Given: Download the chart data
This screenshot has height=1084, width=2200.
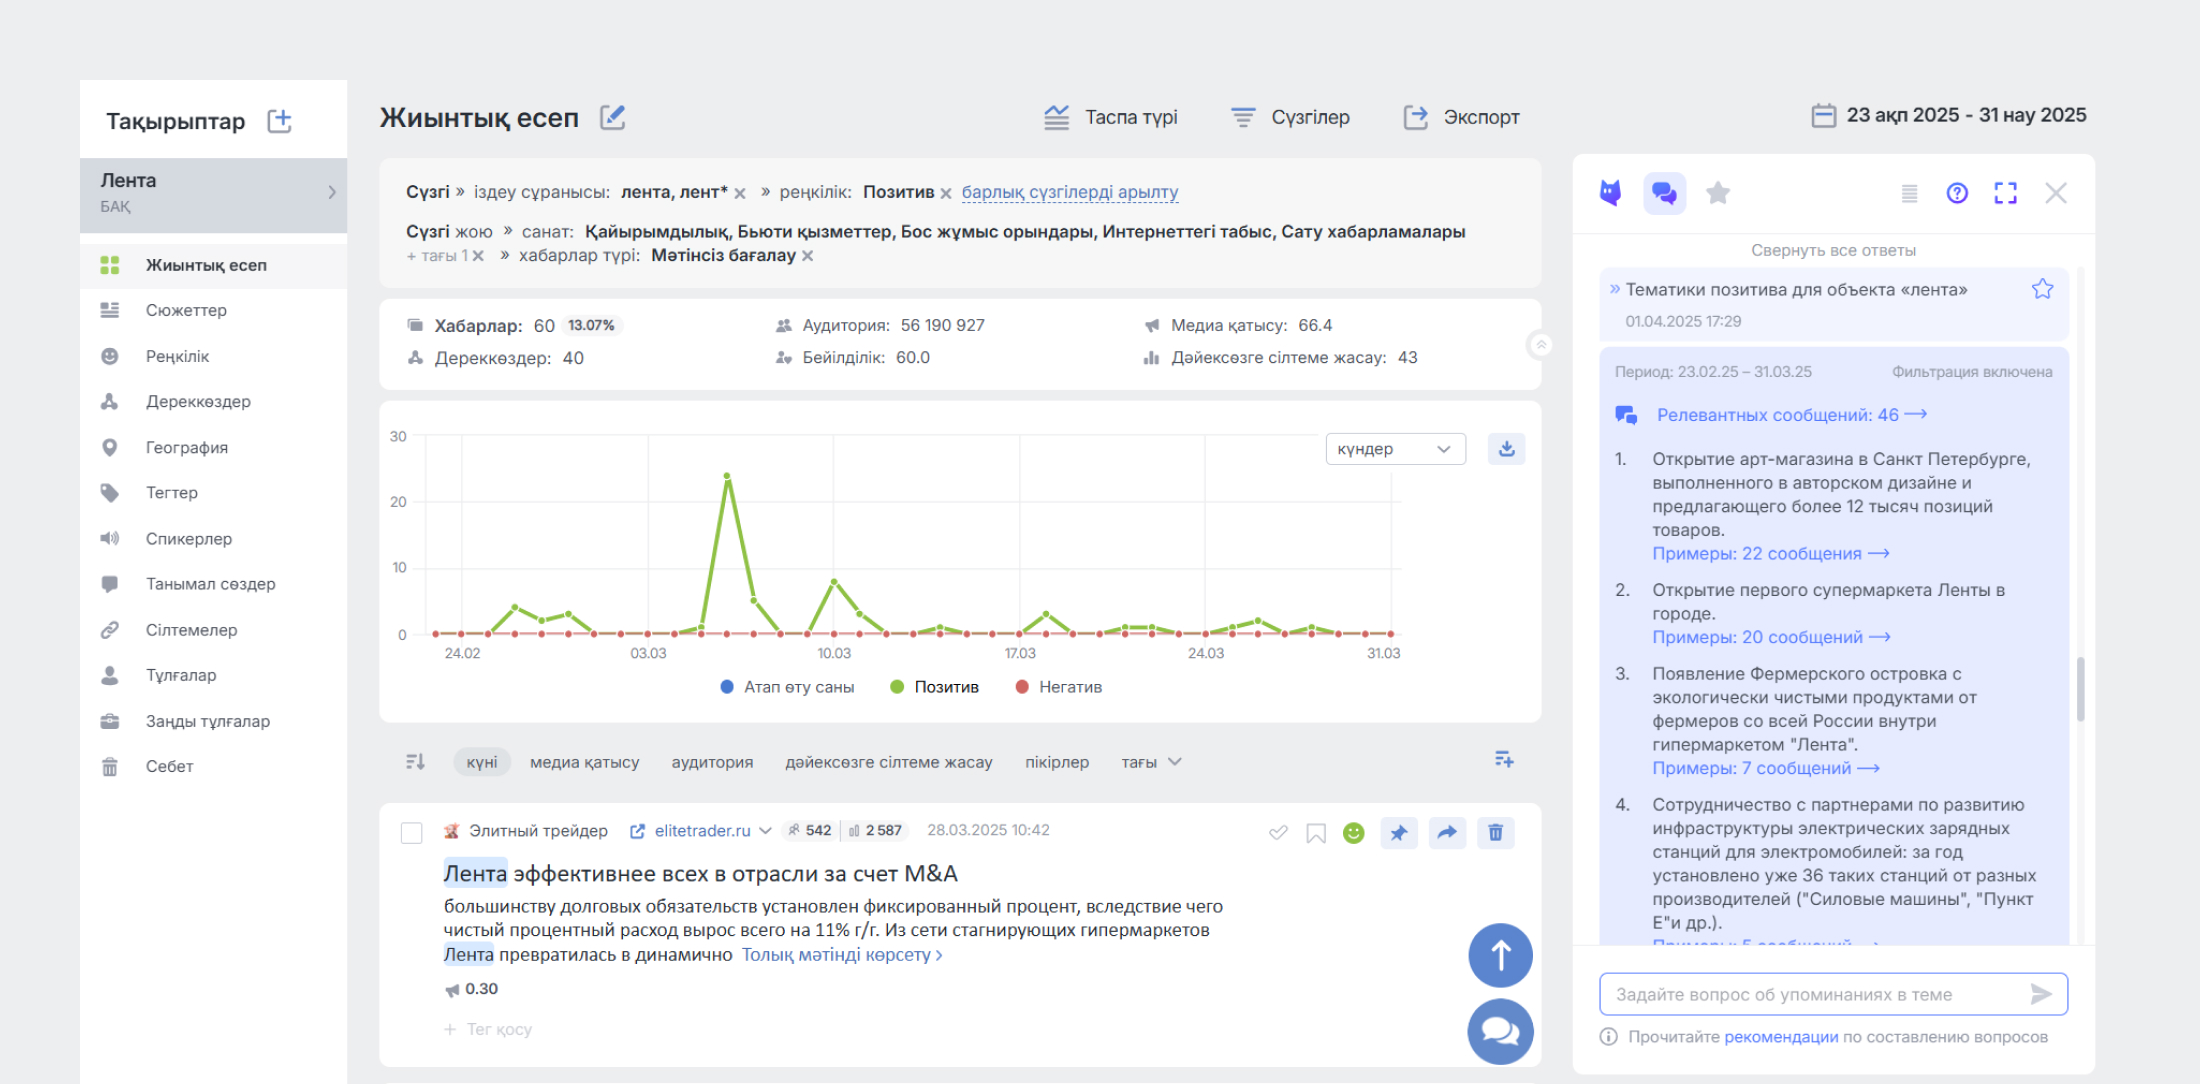Looking at the screenshot, I should click(1506, 449).
